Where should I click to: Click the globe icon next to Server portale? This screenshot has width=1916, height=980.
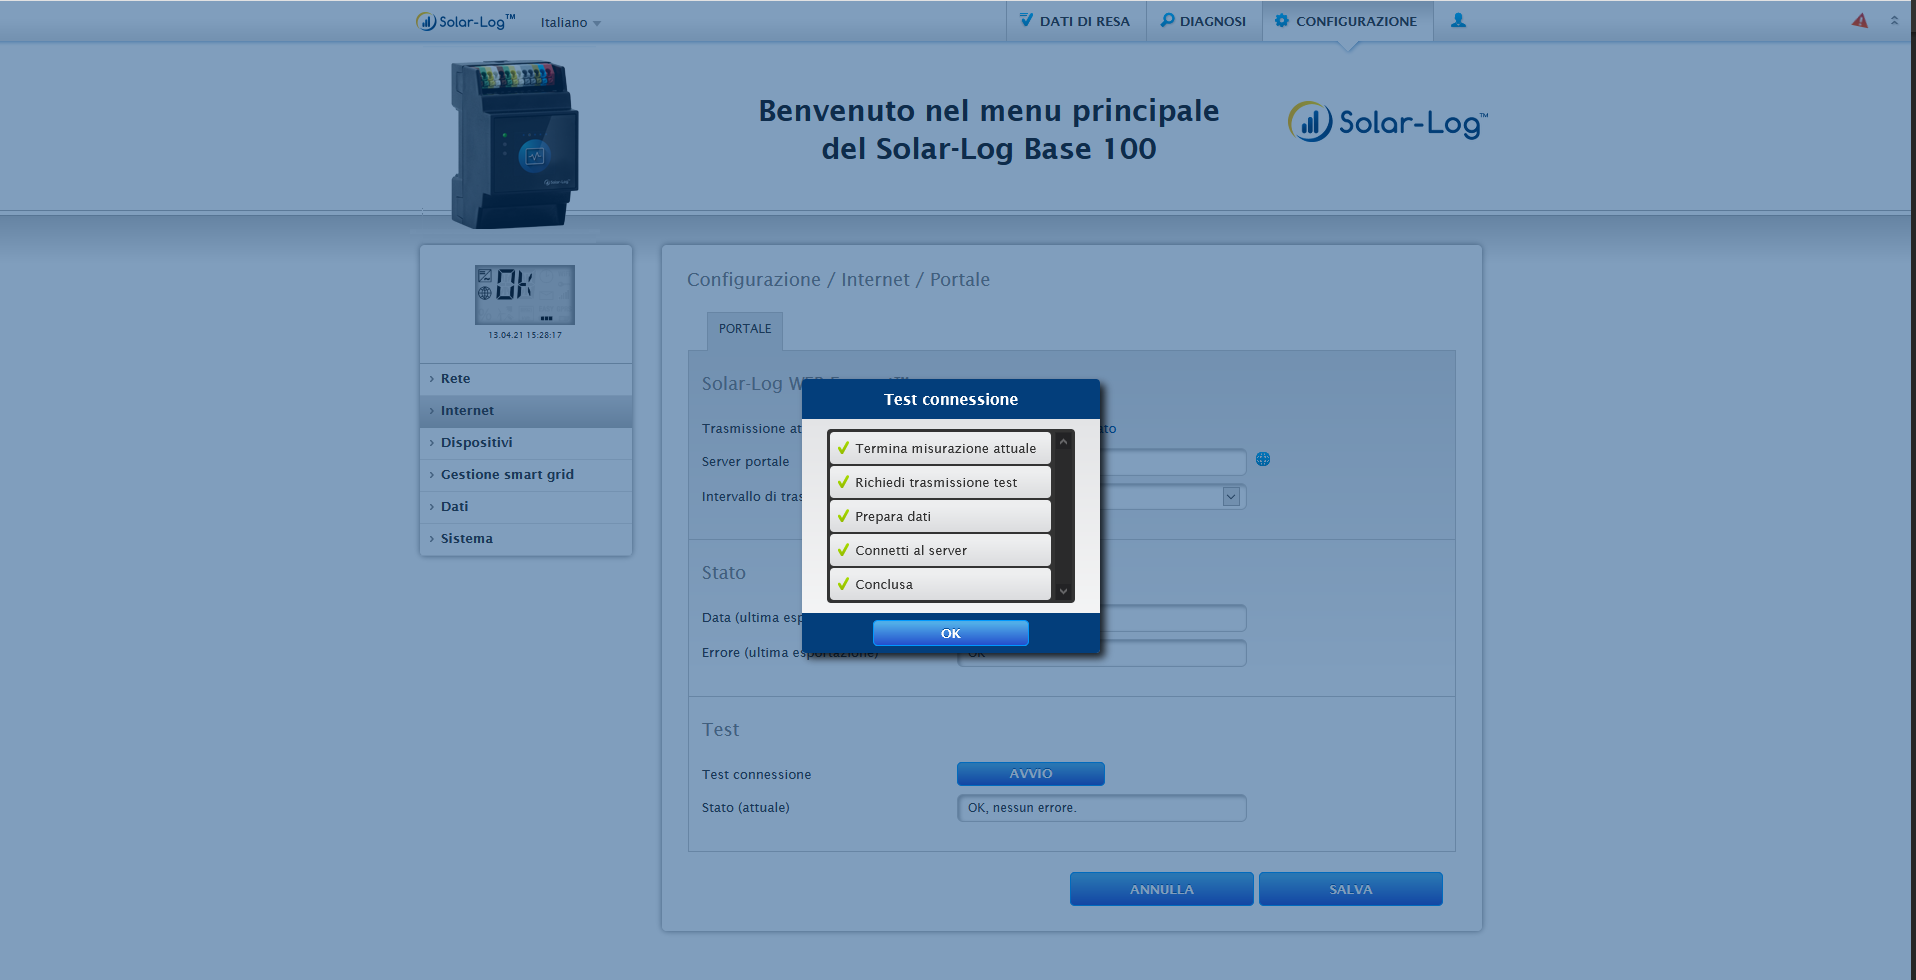(1263, 459)
